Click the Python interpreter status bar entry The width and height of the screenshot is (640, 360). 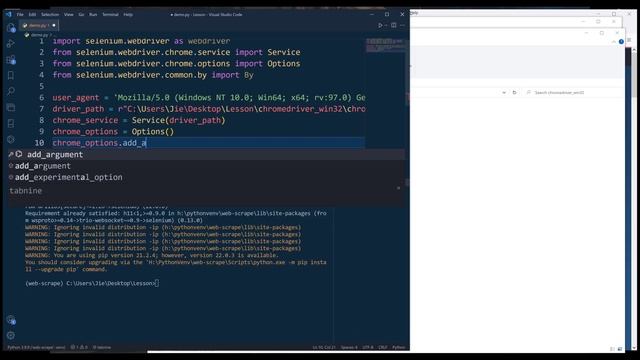pos(36,347)
